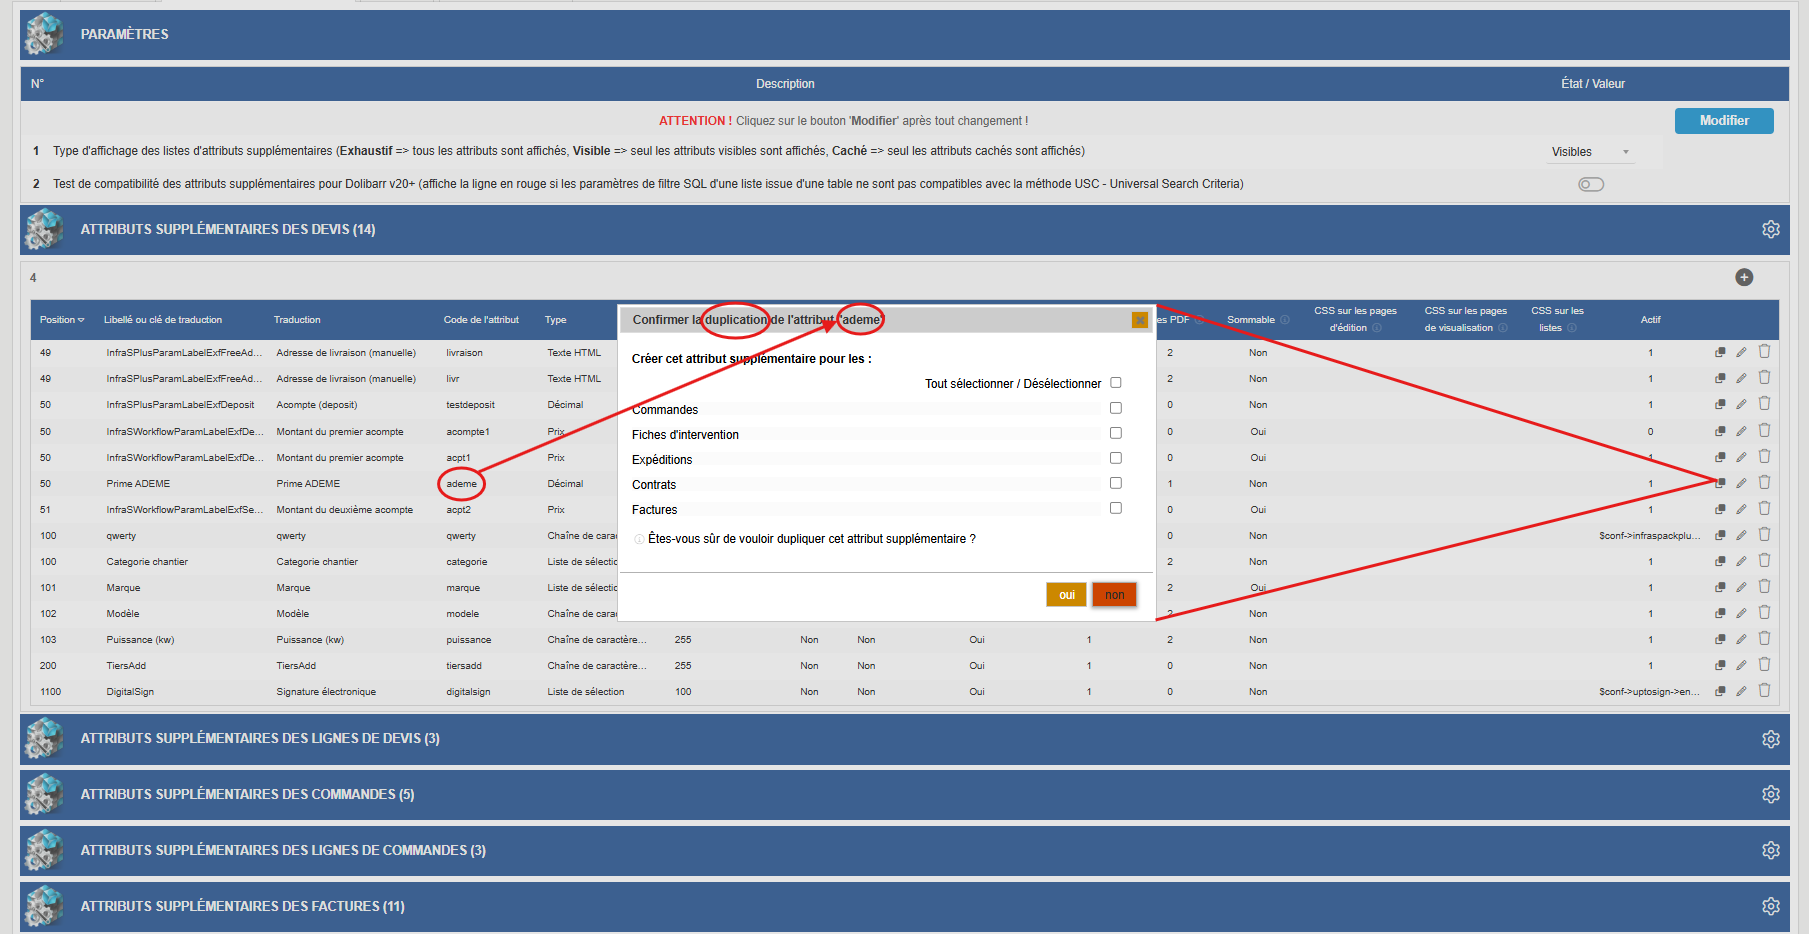Delete the 'puissance' attribute row
The width and height of the screenshot is (1809, 934).
[1764, 638]
